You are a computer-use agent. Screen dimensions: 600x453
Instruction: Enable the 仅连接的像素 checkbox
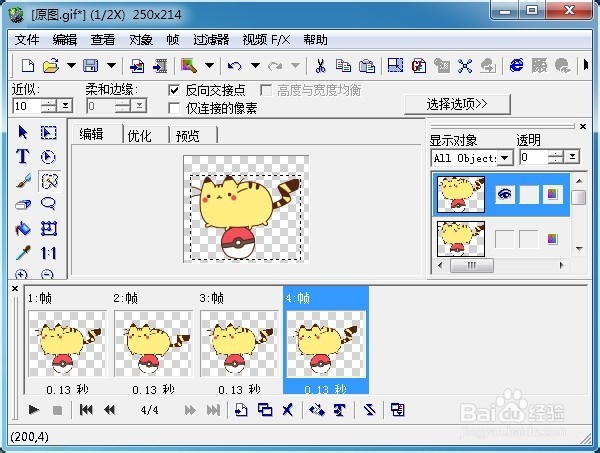(x=174, y=108)
